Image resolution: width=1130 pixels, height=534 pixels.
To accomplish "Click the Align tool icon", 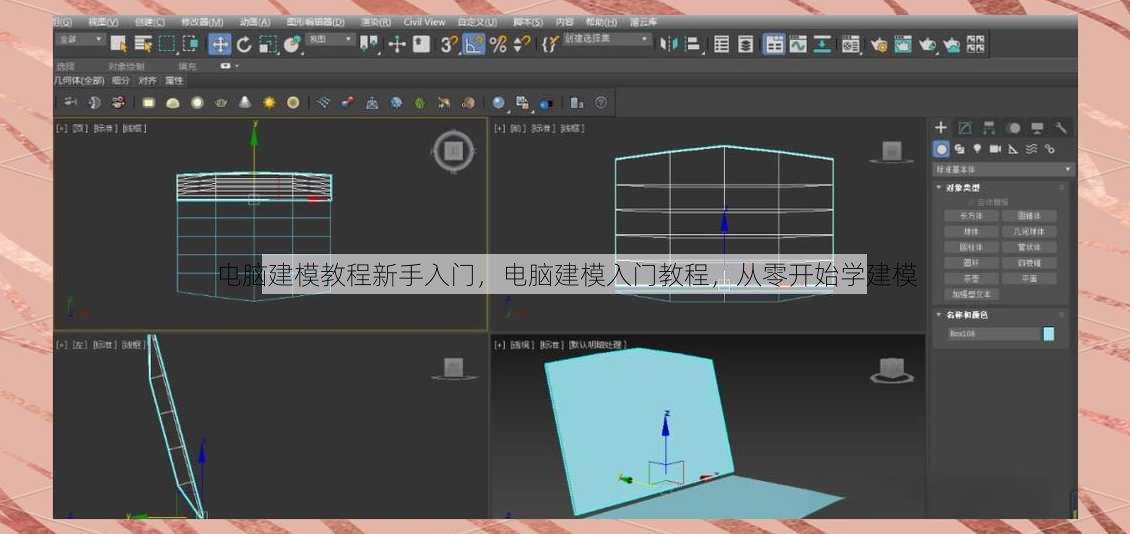I will 693,45.
